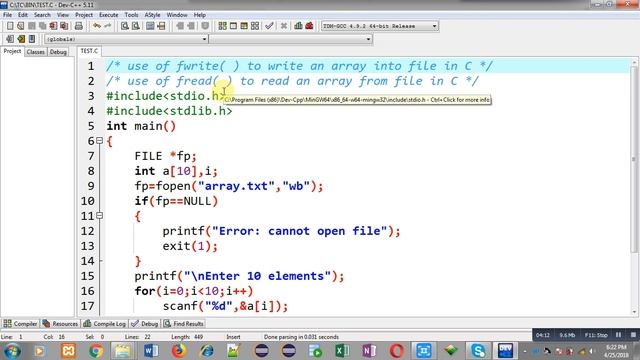Switch to the Debug side tab
The width and height of the screenshot is (640, 360).
(58, 52)
